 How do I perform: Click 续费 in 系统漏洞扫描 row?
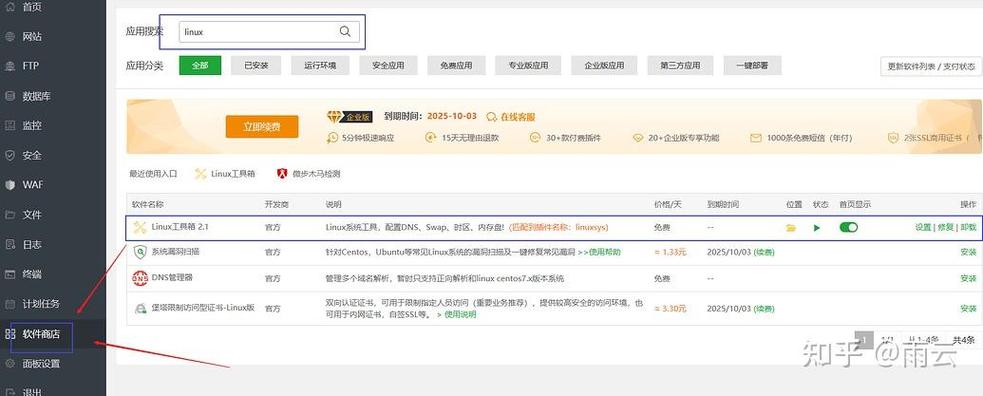pyautogui.click(x=764, y=253)
